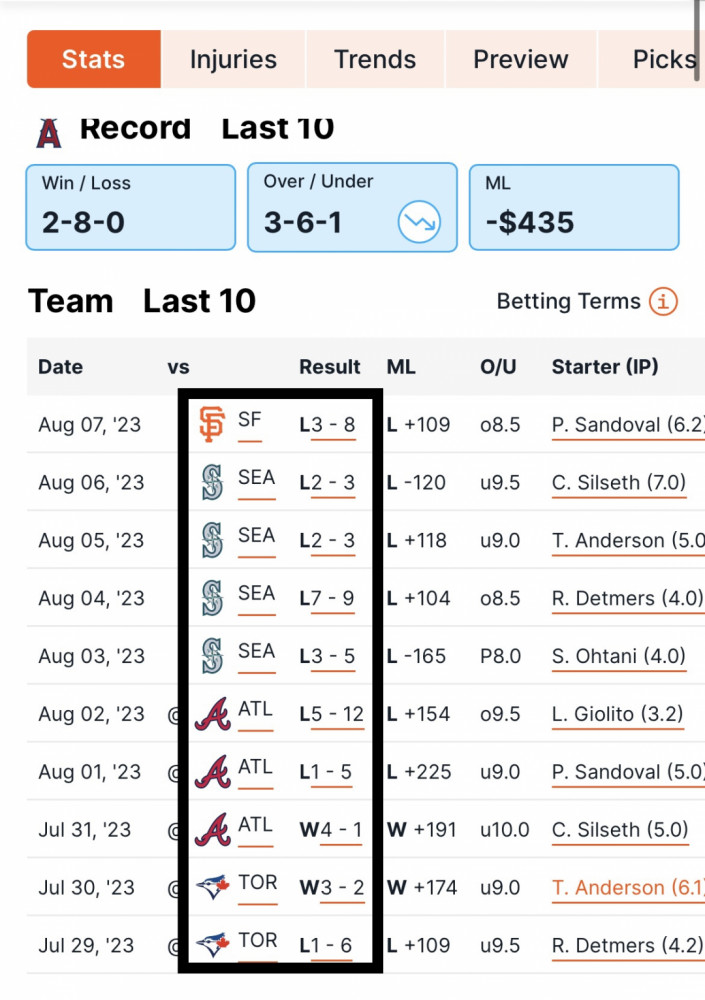Open P. Sandoval (6.2) starter link
Viewport: 705px width, 1000px height.
coord(628,425)
